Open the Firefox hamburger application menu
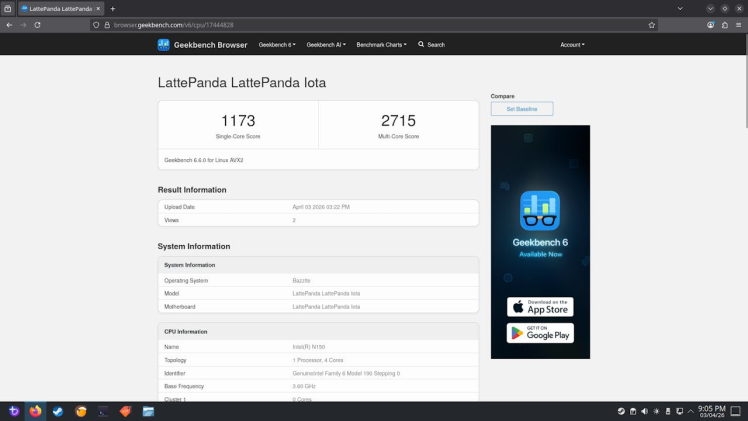 point(738,25)
